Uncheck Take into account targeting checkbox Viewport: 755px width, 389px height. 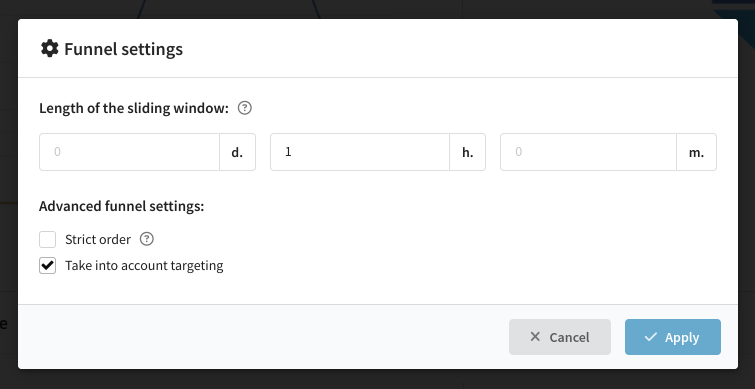tap(48, 266)
